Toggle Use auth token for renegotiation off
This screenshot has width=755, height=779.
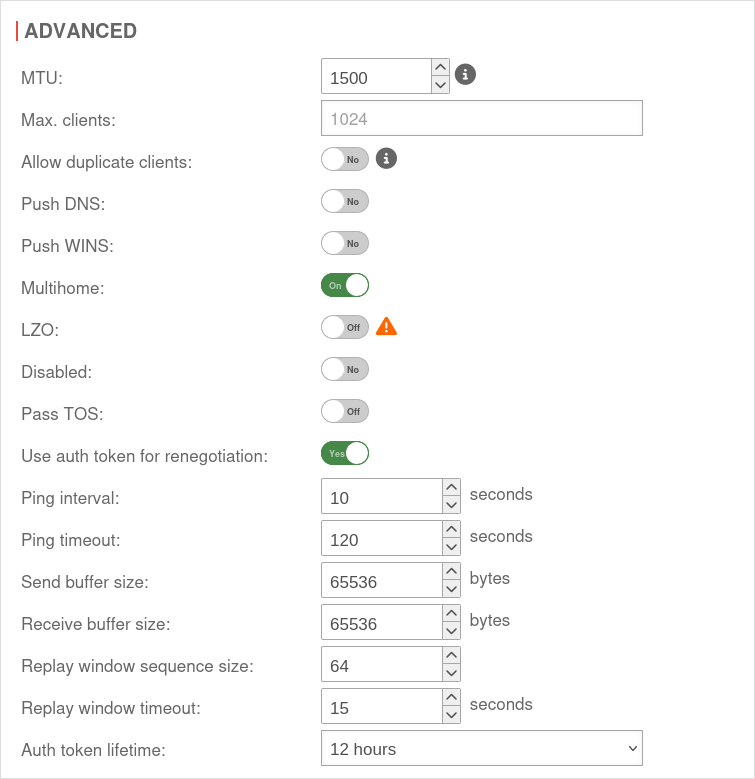[x=345, y=453]
